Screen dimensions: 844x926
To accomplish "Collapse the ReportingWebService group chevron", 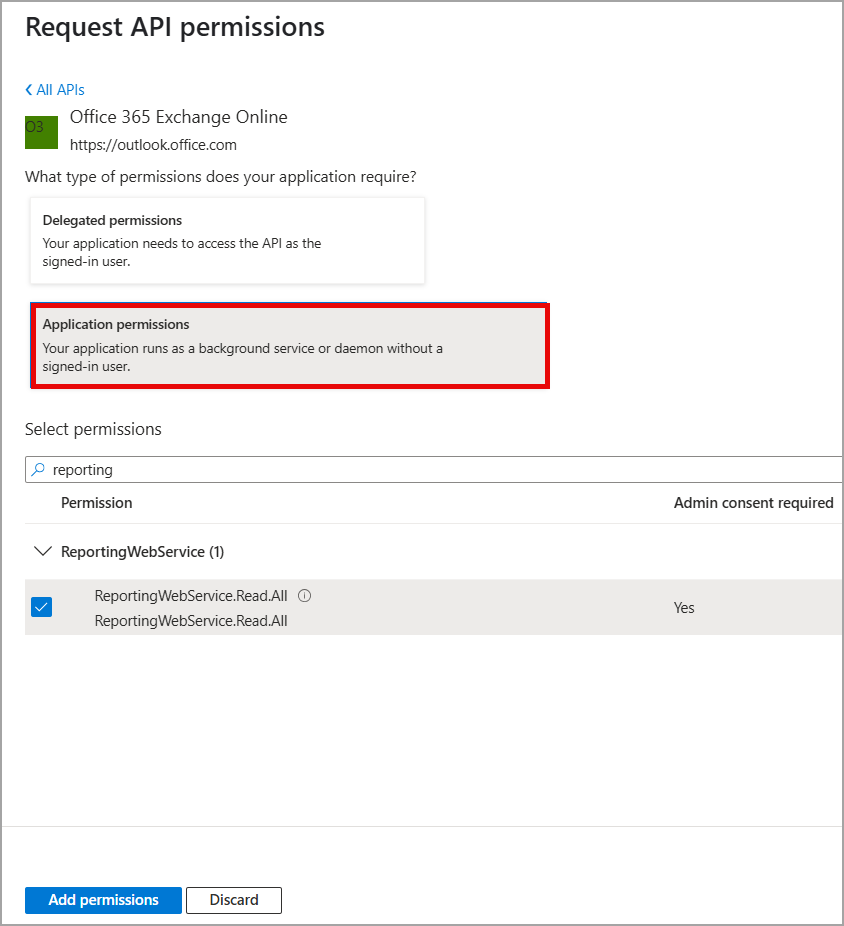I will tap(42, 551).
